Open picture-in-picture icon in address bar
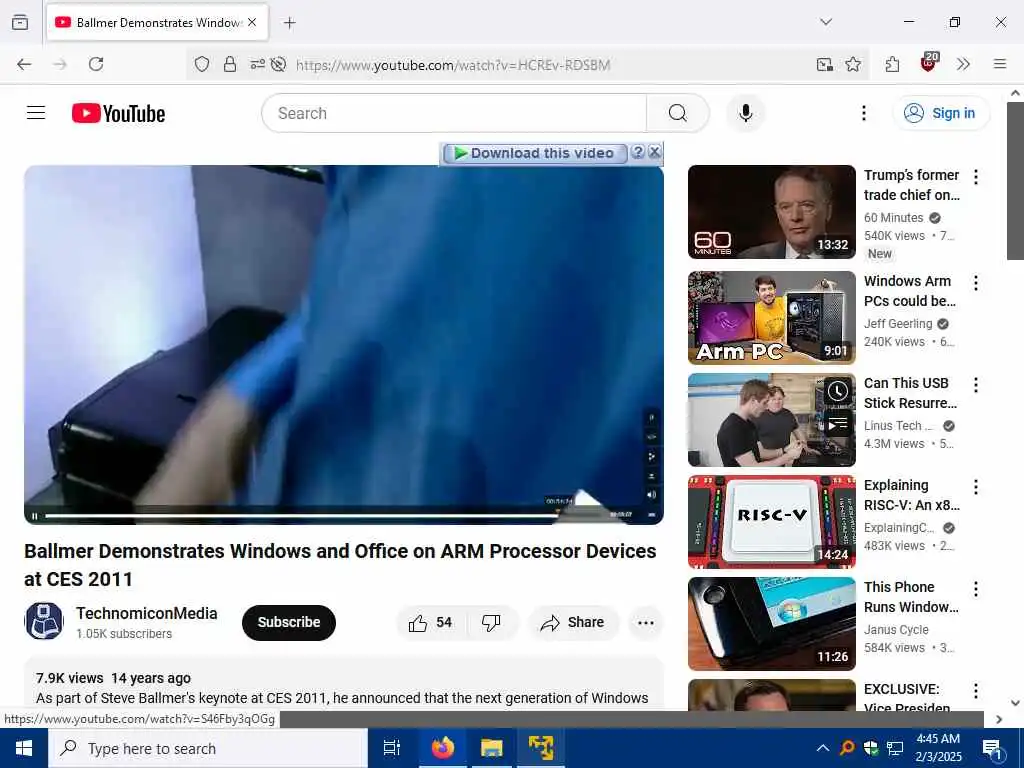This screenshot has height=768, width=1024. [x=825, y=64]
